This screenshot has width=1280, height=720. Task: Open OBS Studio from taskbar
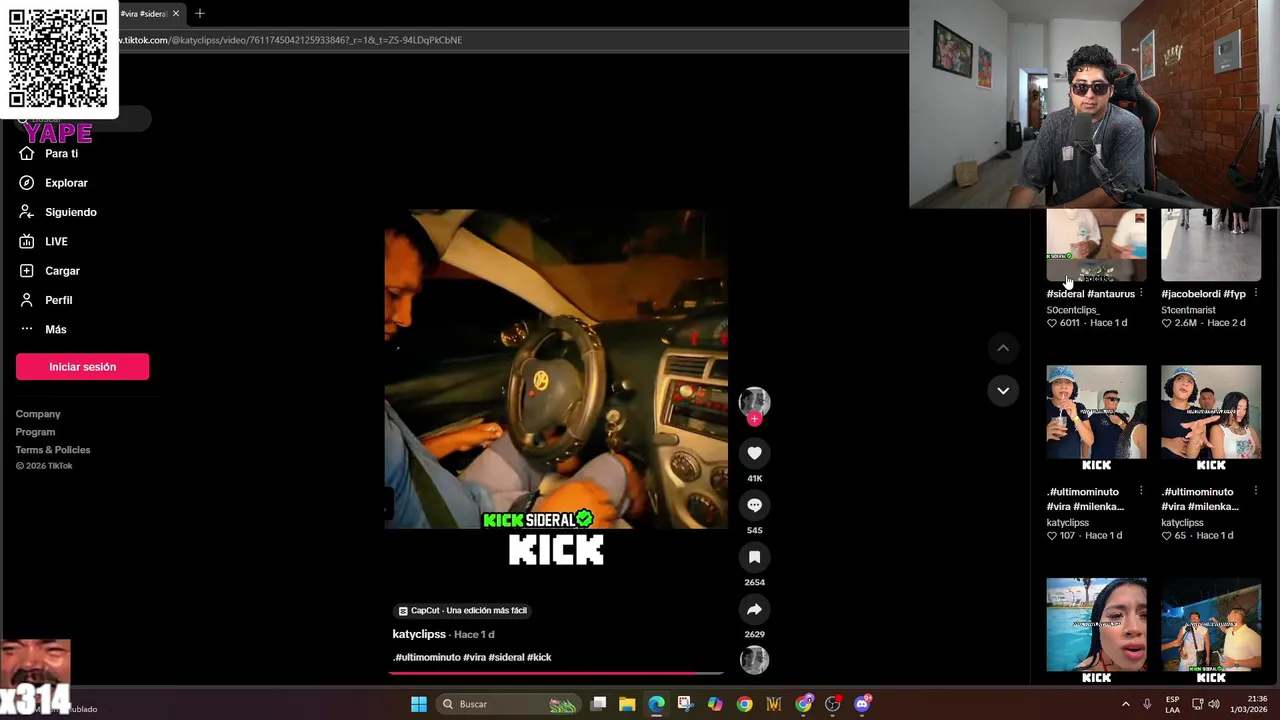(832, 704)
